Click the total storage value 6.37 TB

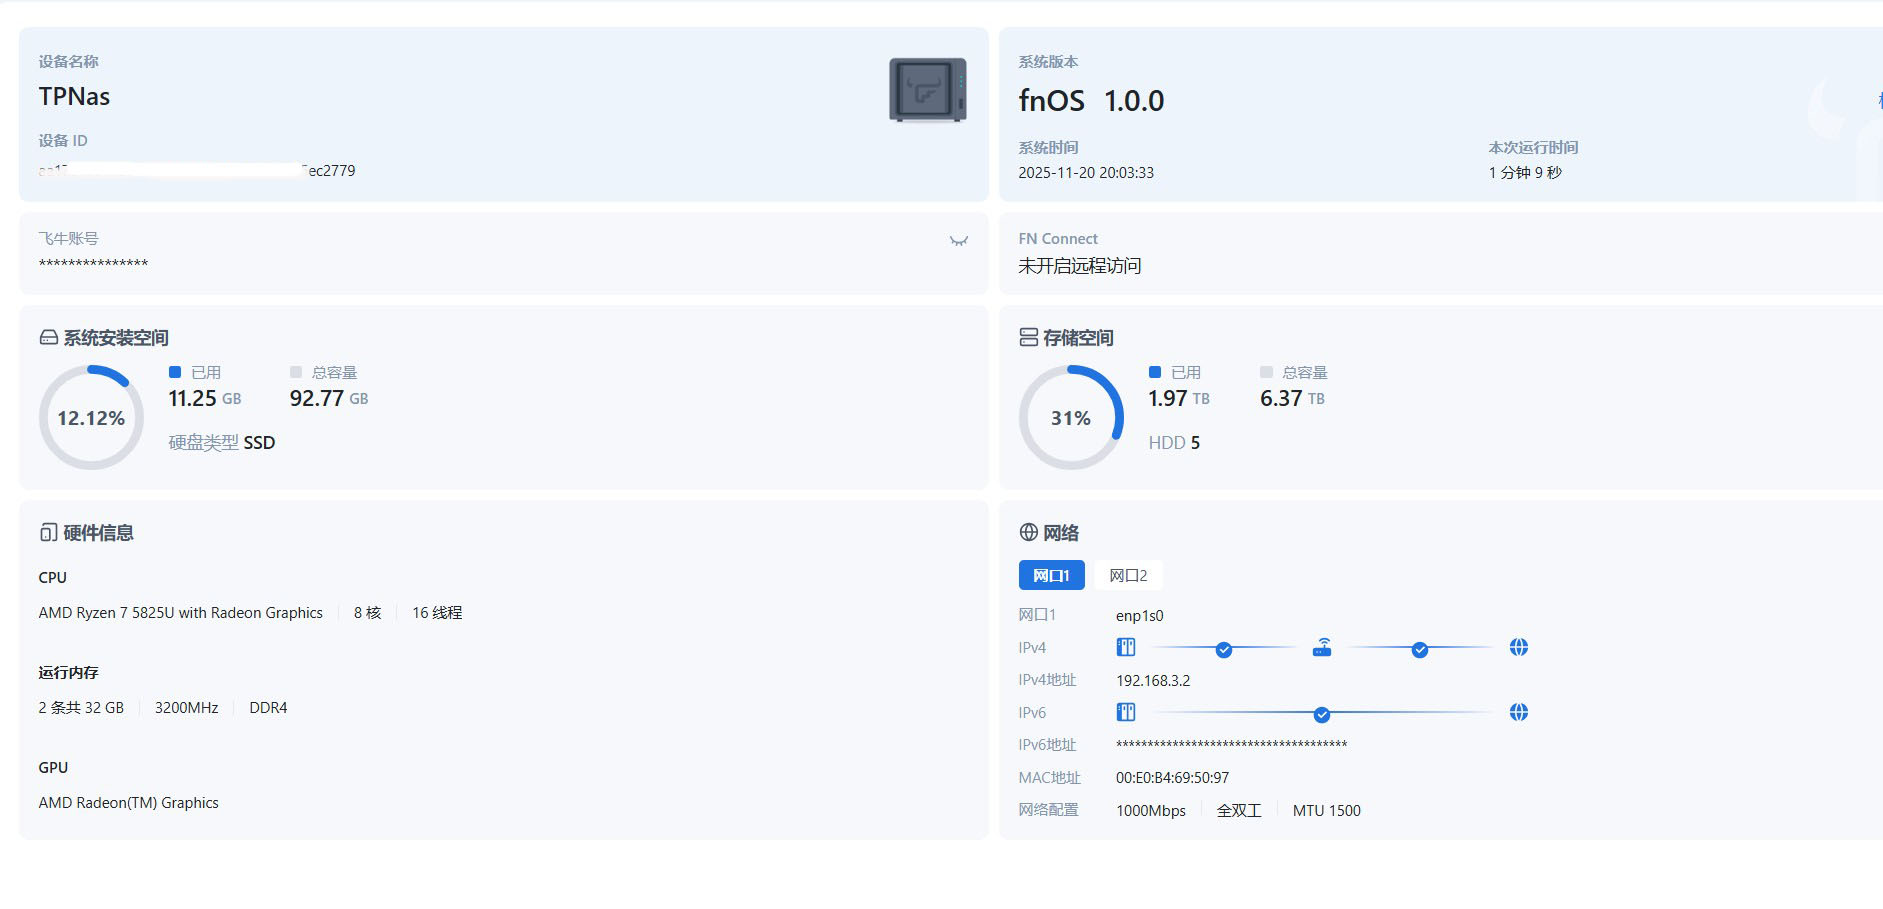[1292, 399]
